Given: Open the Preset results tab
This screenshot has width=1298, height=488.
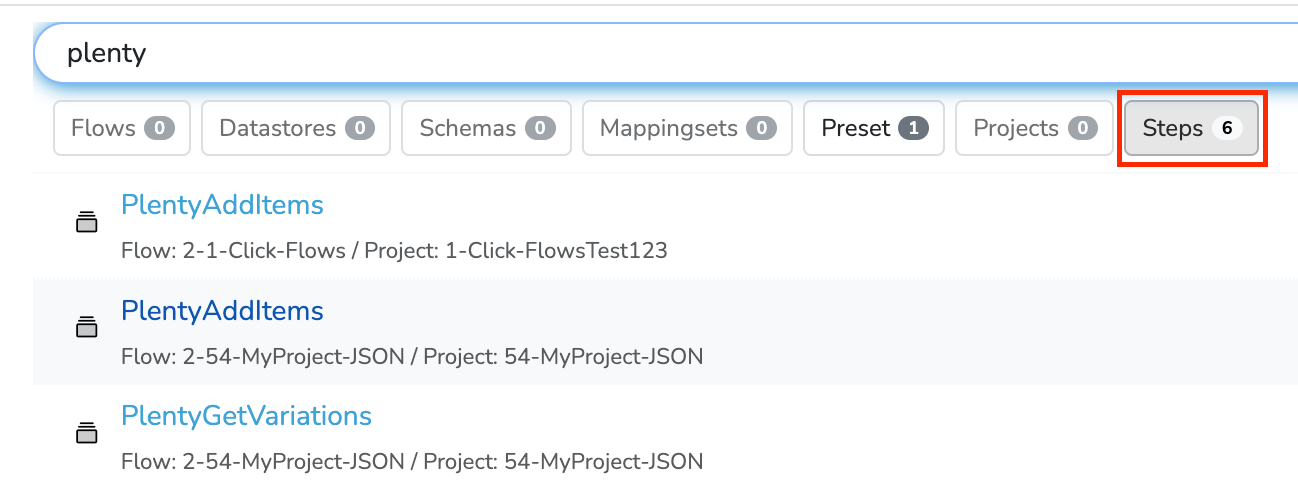Looking at the screenshot, I should point(873,128).
